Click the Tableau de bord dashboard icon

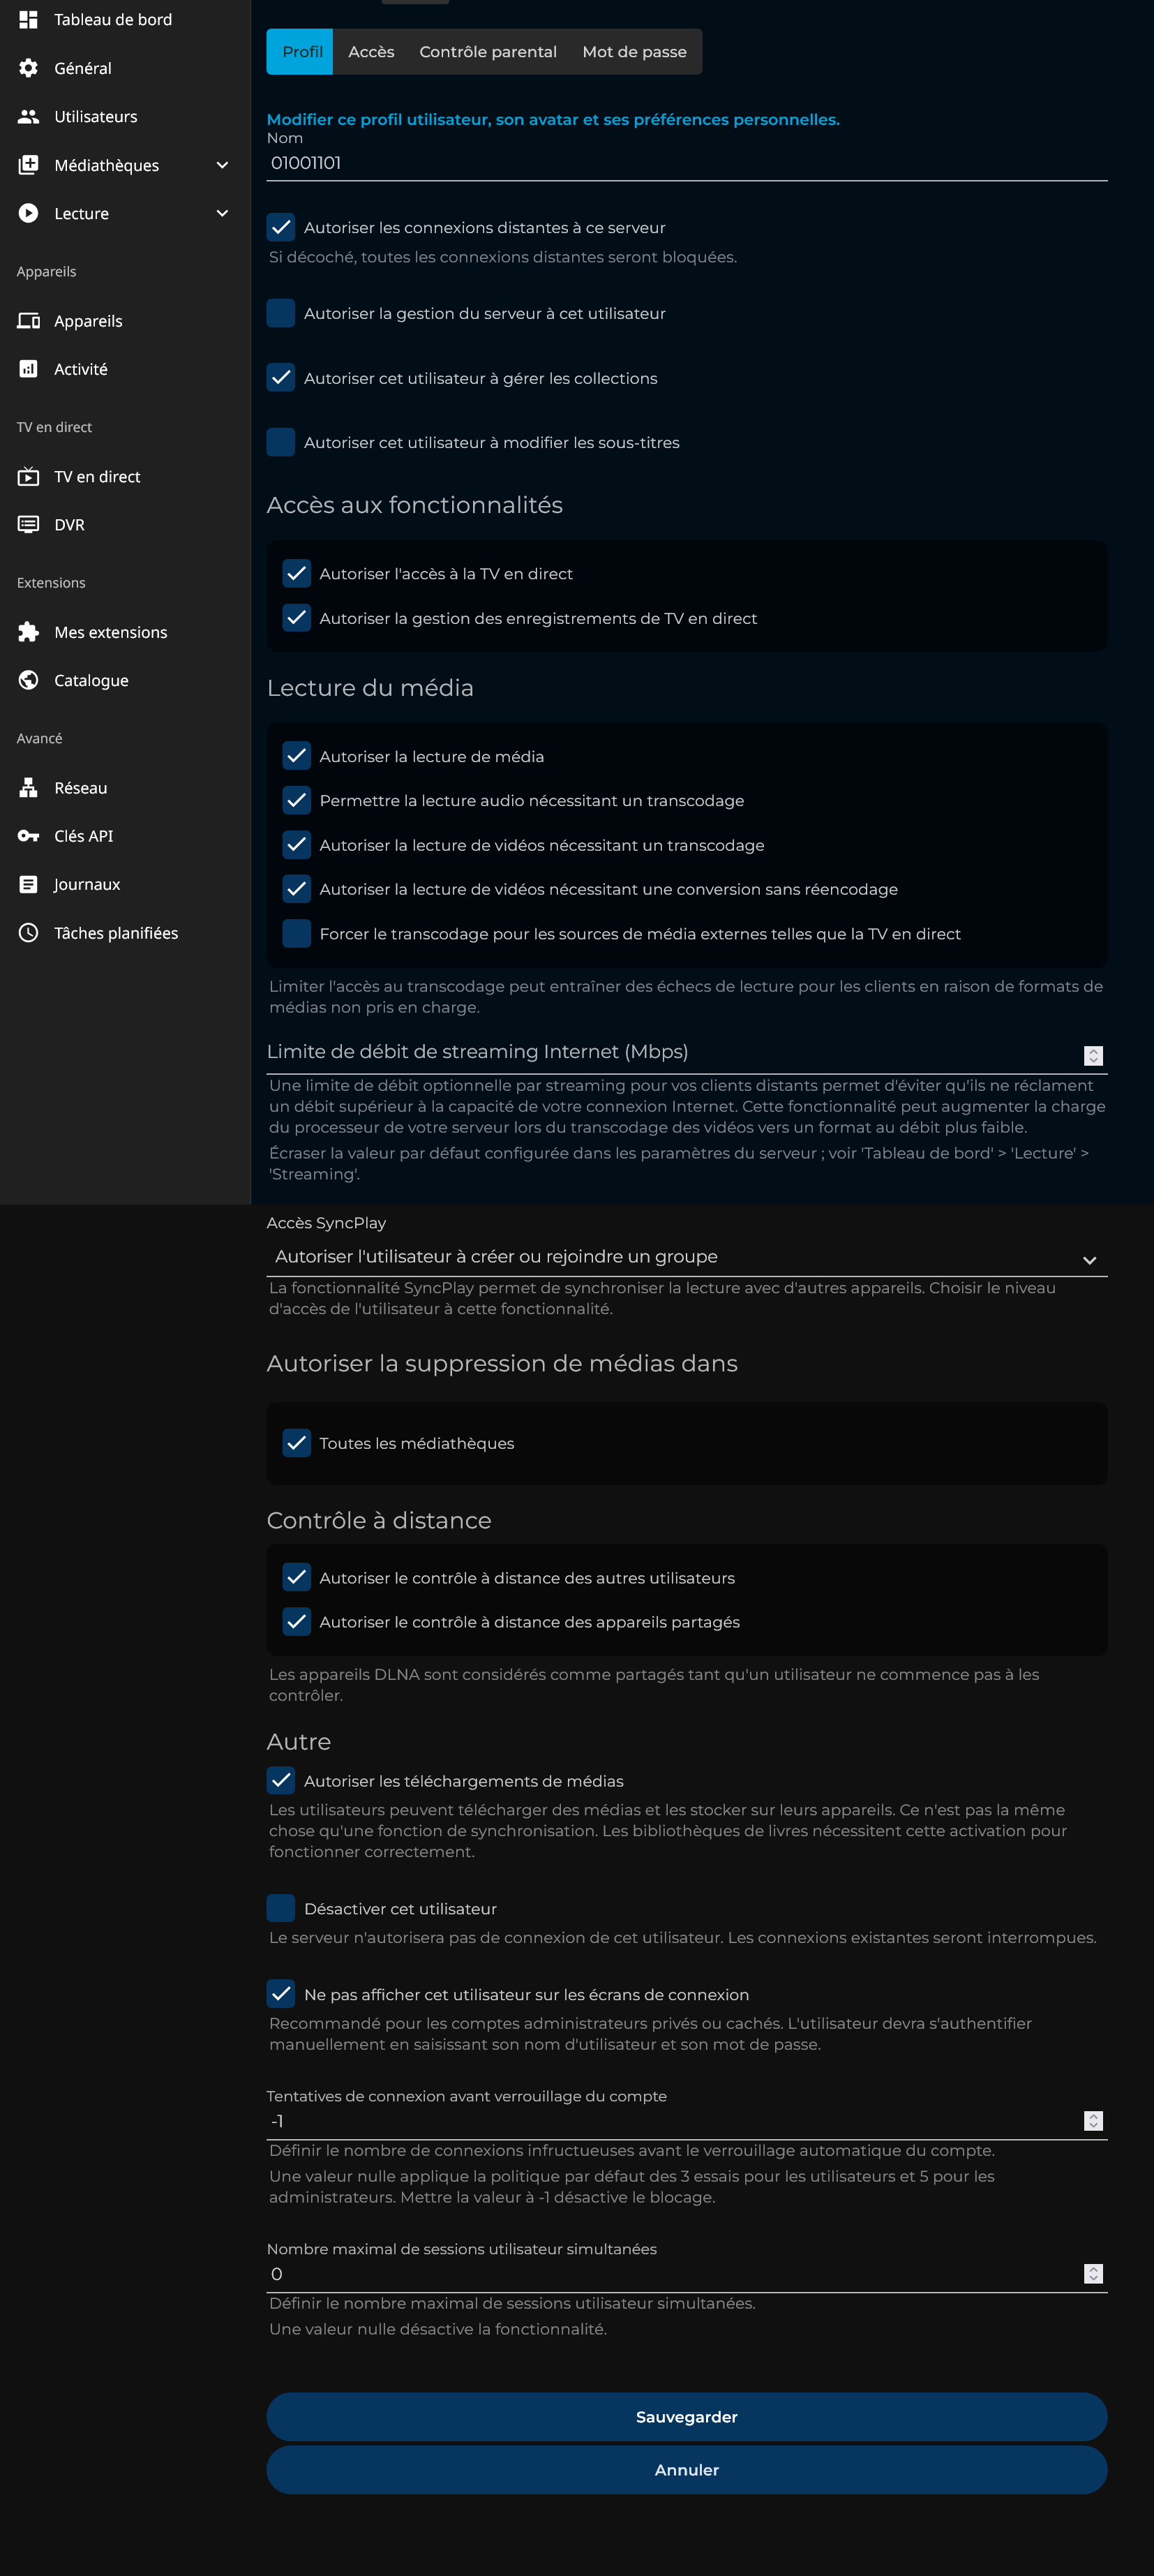point(28,19)
